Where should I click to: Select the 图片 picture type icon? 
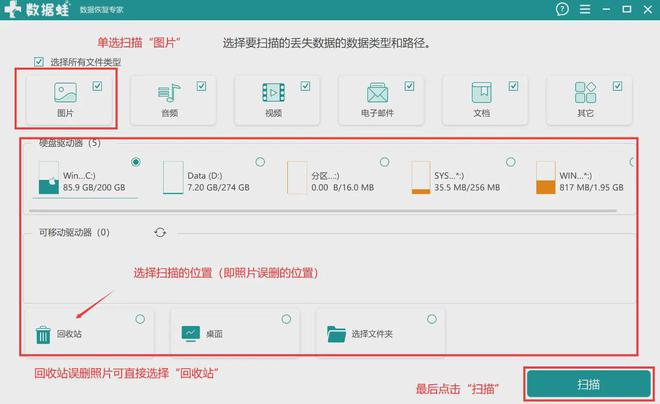click(65, 92)
